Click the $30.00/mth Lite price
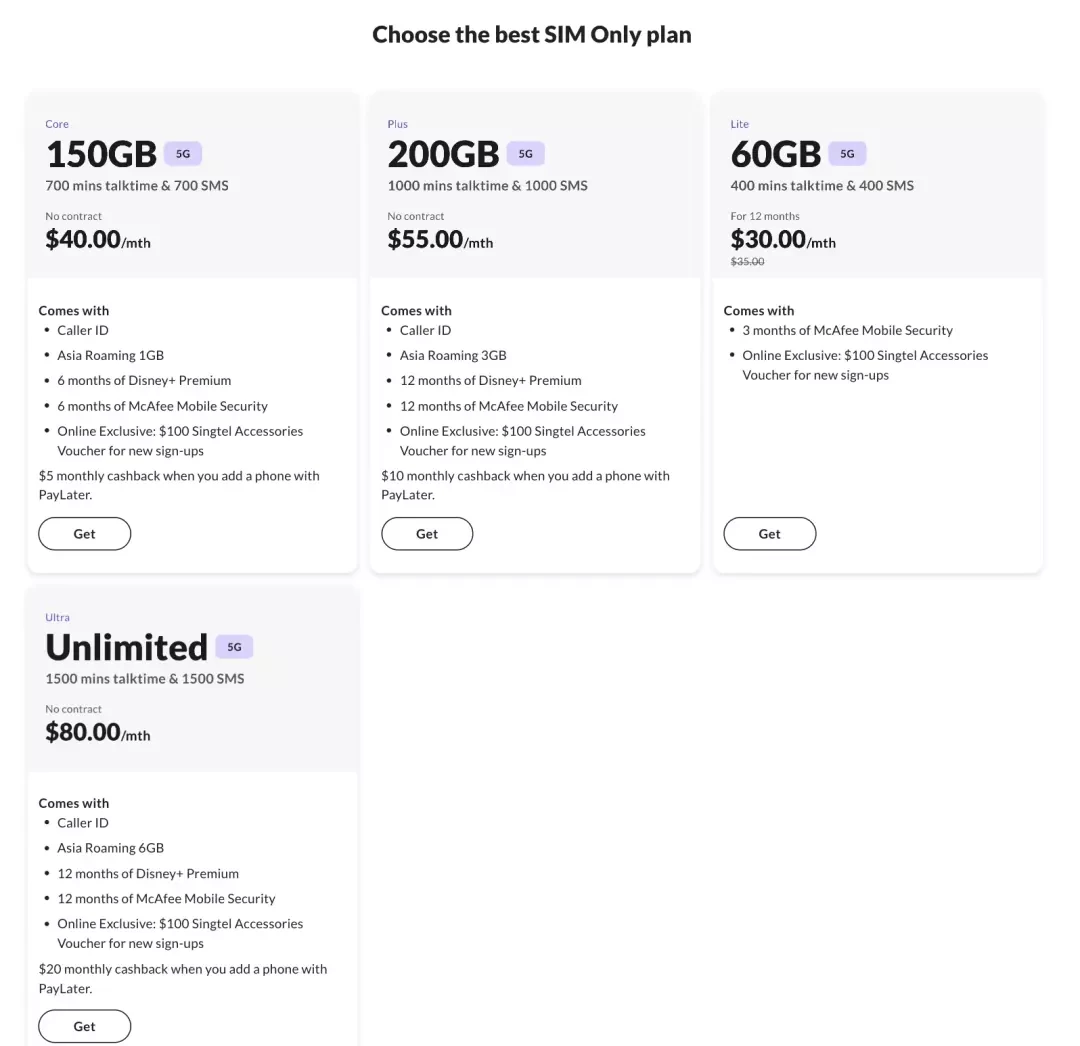This screenshot has height=1046, width=1080. tap(783, 240)
